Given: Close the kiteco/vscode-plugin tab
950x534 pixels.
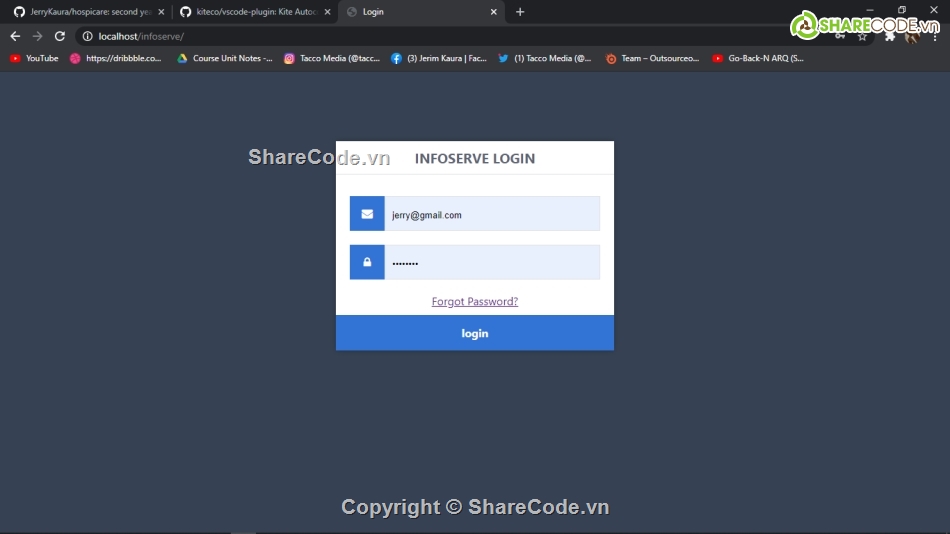Looking at the screenshot, I should point(327,12).
